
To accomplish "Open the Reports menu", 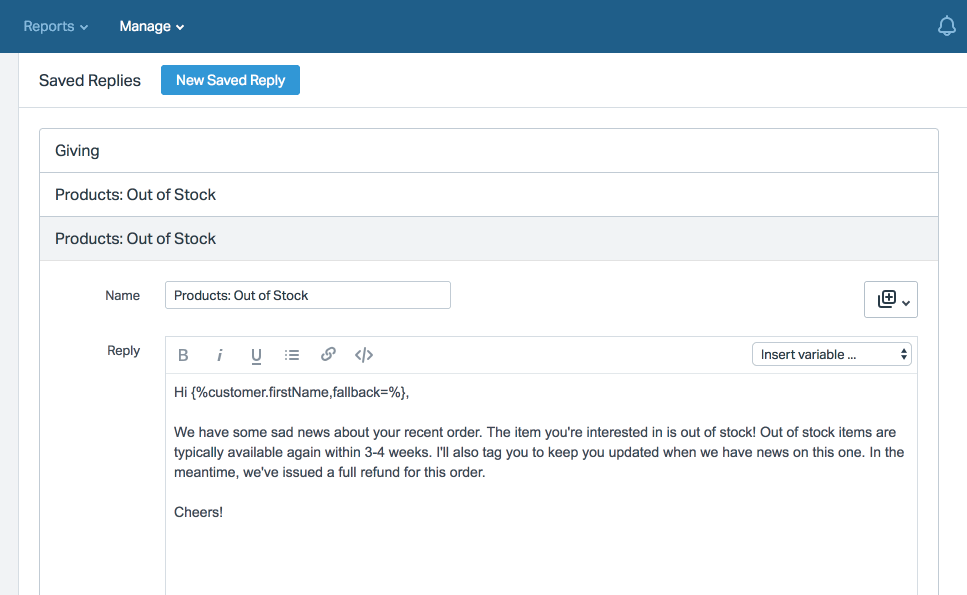I will point(56,27).
